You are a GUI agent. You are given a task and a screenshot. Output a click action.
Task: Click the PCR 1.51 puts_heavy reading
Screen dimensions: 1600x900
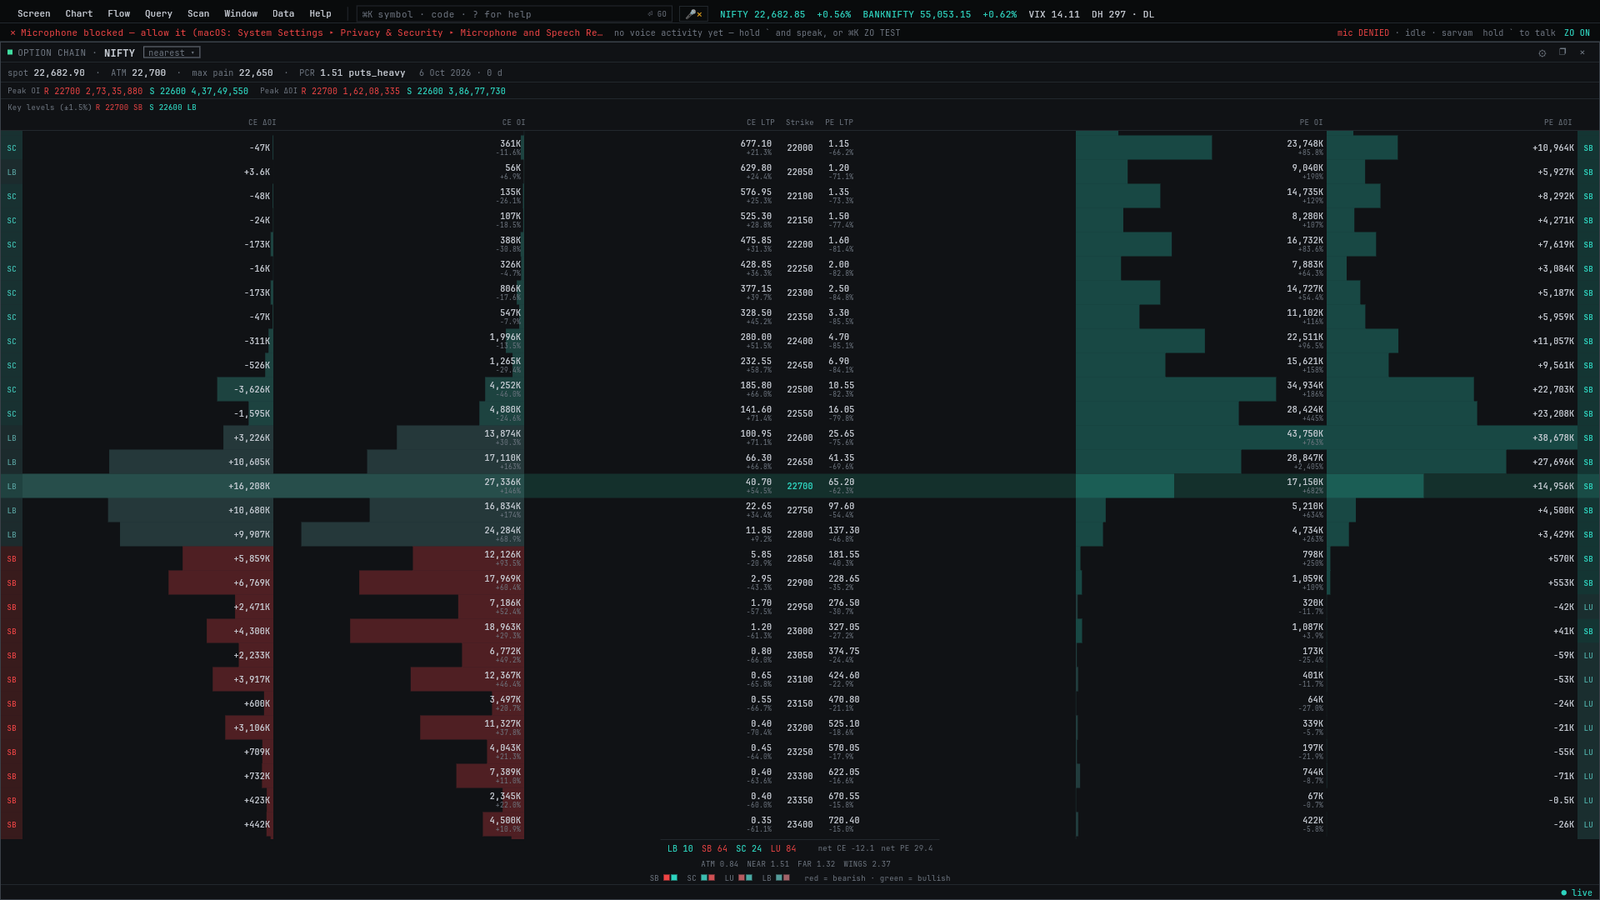(x=352, y=73)
